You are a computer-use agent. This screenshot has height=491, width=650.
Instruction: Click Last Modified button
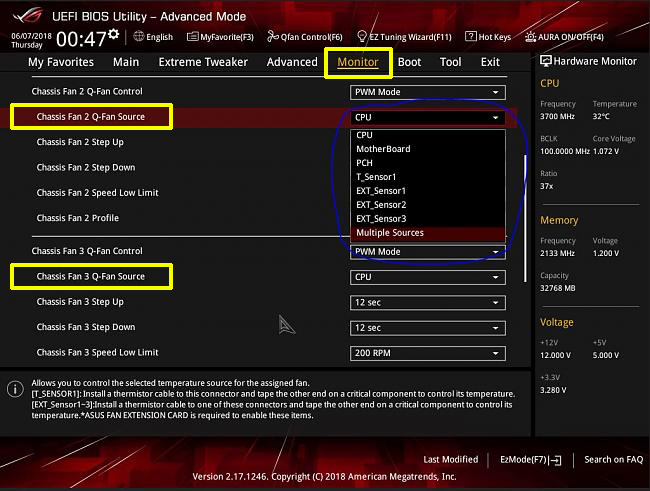[x=451, y=459]
